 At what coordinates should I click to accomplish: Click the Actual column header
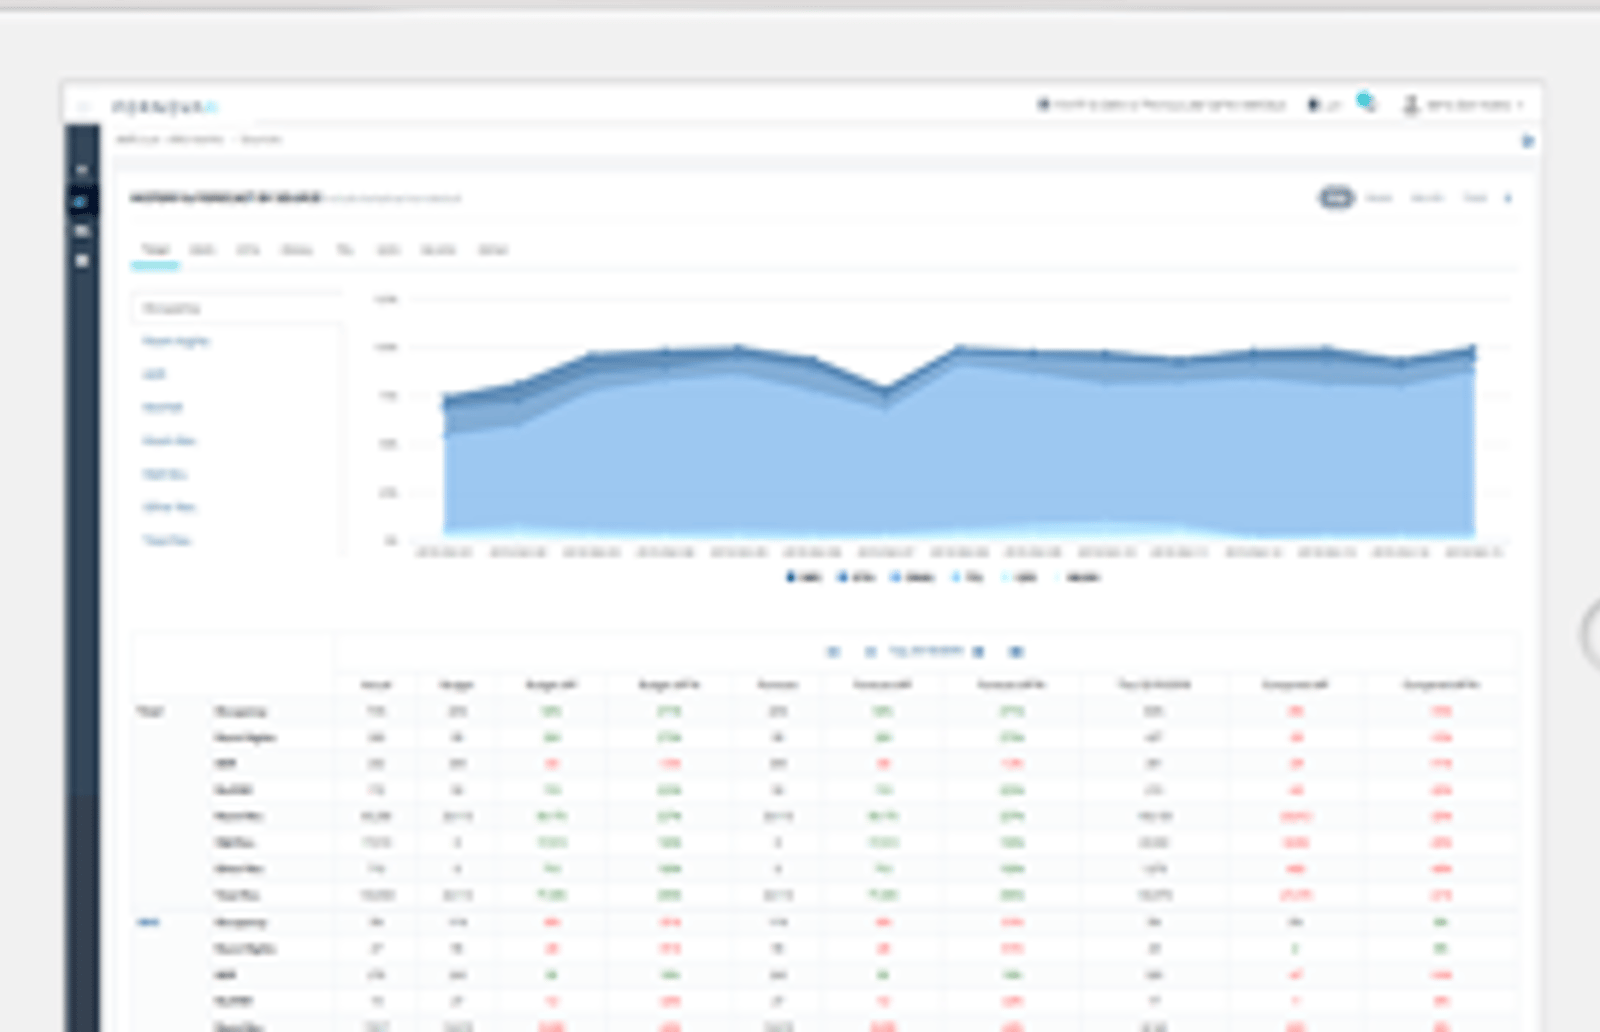click(376, 685)
